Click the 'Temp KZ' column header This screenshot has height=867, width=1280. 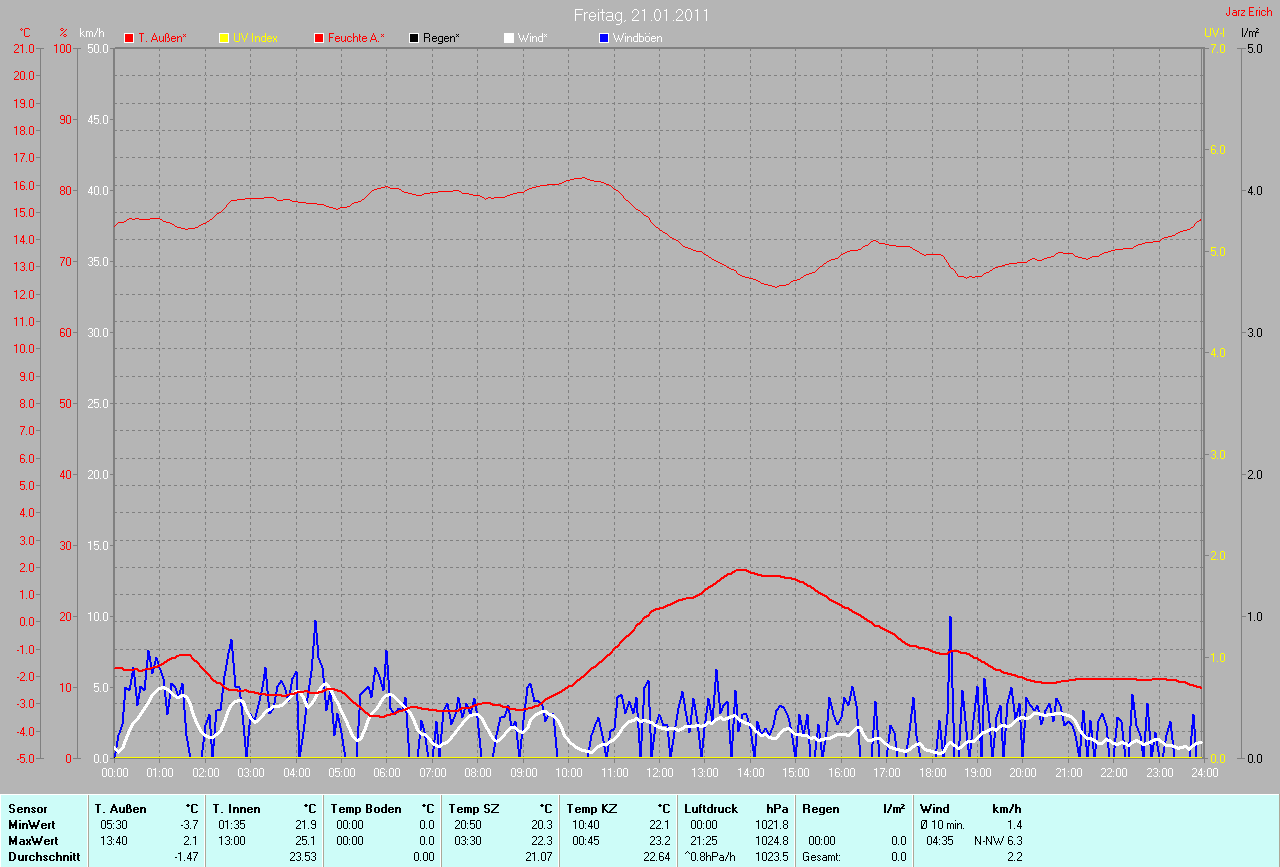(591, 808)
